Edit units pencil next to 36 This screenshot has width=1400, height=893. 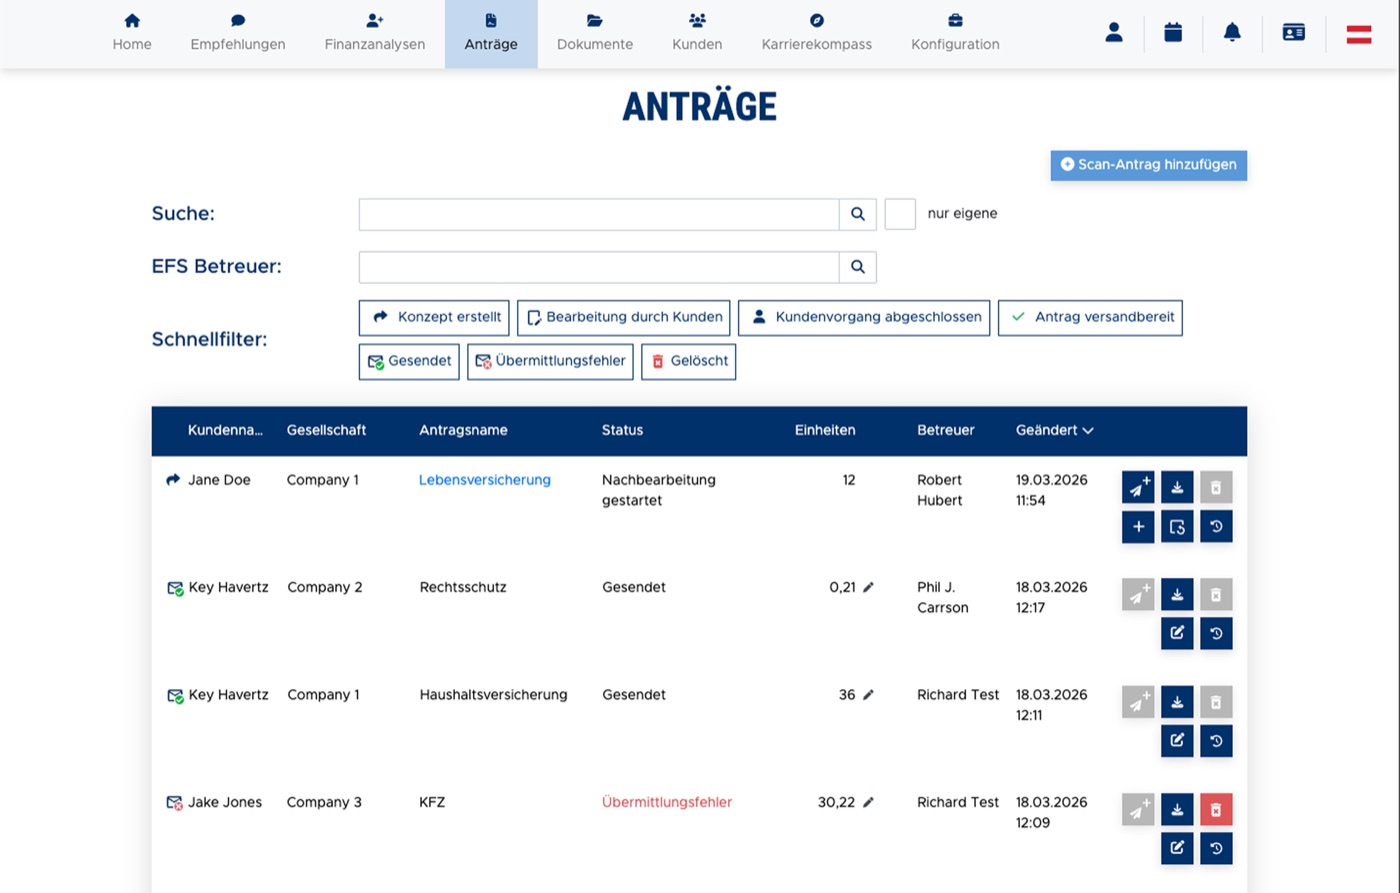pyautogui.click(x=868, y=695)
